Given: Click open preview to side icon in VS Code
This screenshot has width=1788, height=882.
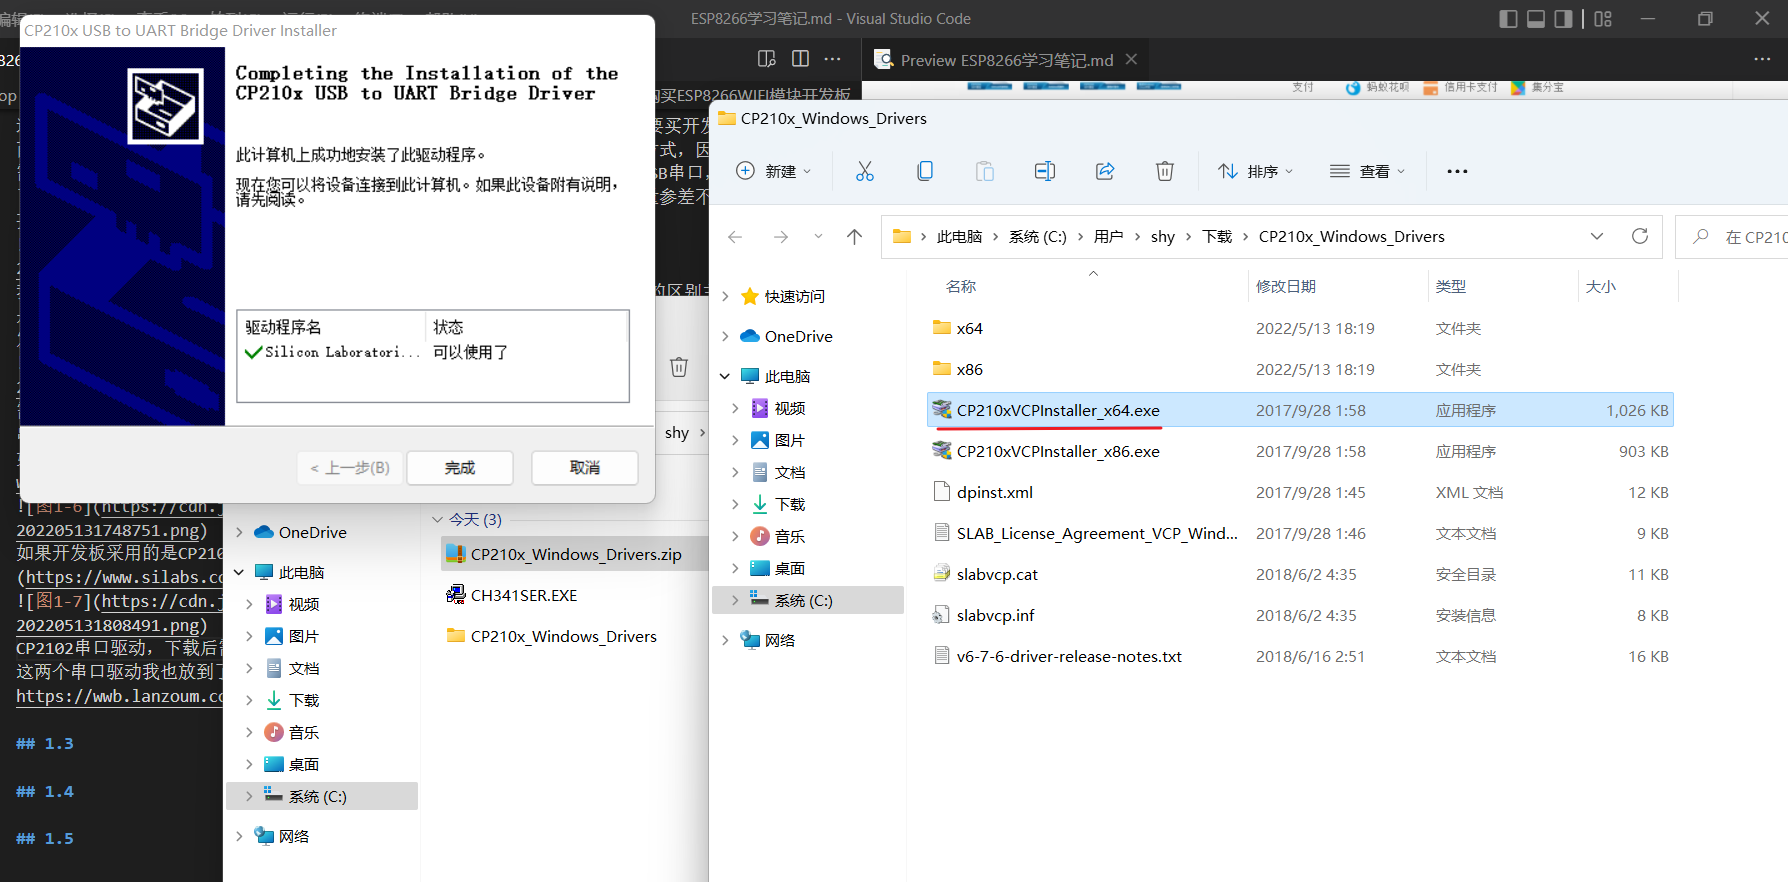Looking at the screenshot, I should coord(767,59).
